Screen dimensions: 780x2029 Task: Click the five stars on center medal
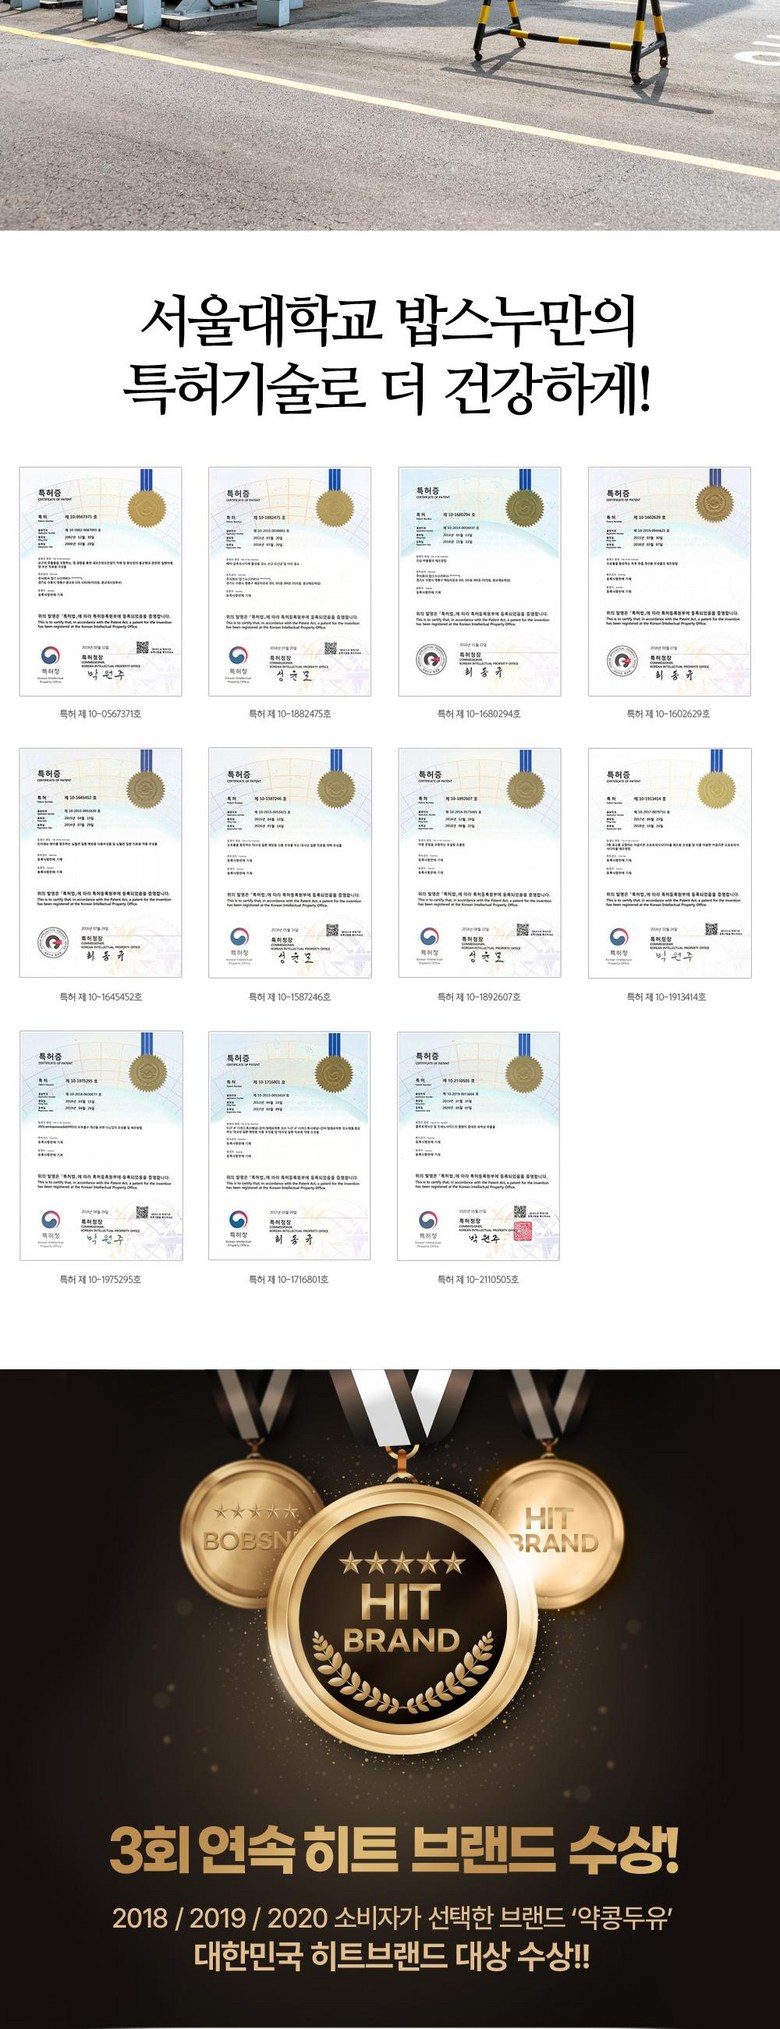coord(402,1562)
